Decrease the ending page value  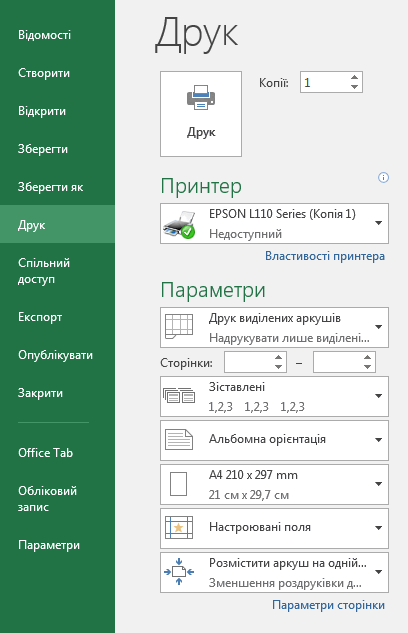[367, 367]
